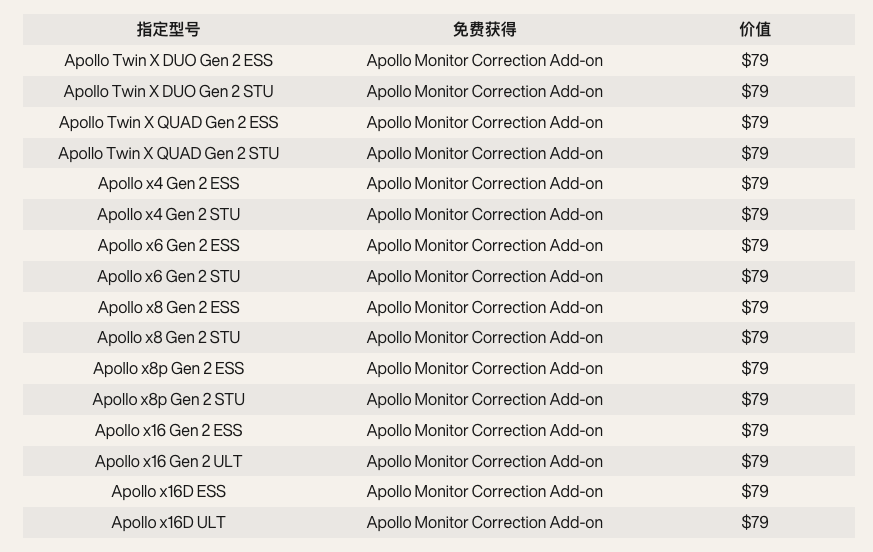Click the $79 price in the Apollo x16D ULT row

coord(755,522)
